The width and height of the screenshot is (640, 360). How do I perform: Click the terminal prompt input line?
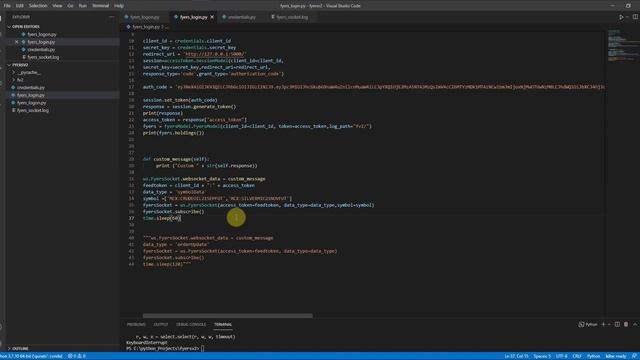[165, 349]
